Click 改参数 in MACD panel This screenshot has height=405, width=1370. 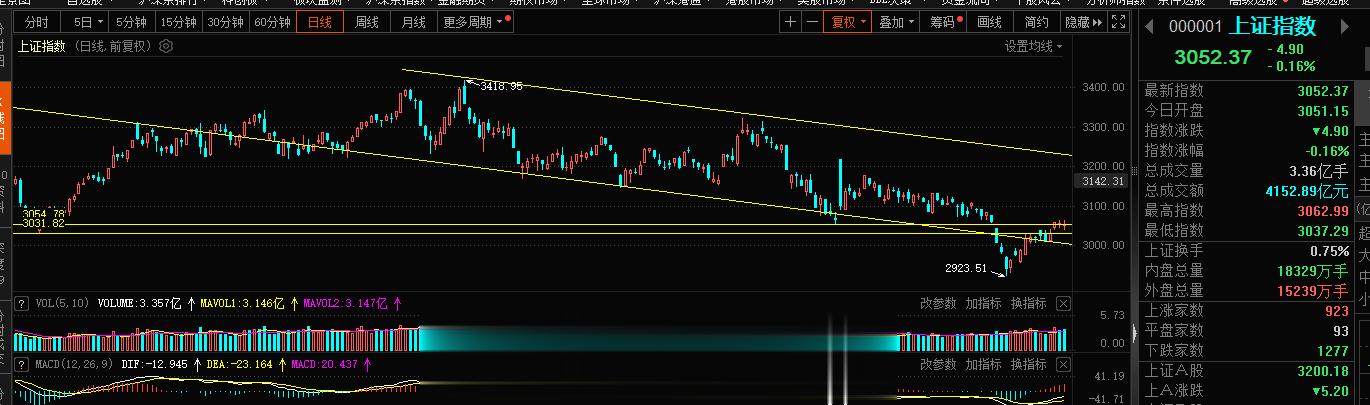point(939,364)
